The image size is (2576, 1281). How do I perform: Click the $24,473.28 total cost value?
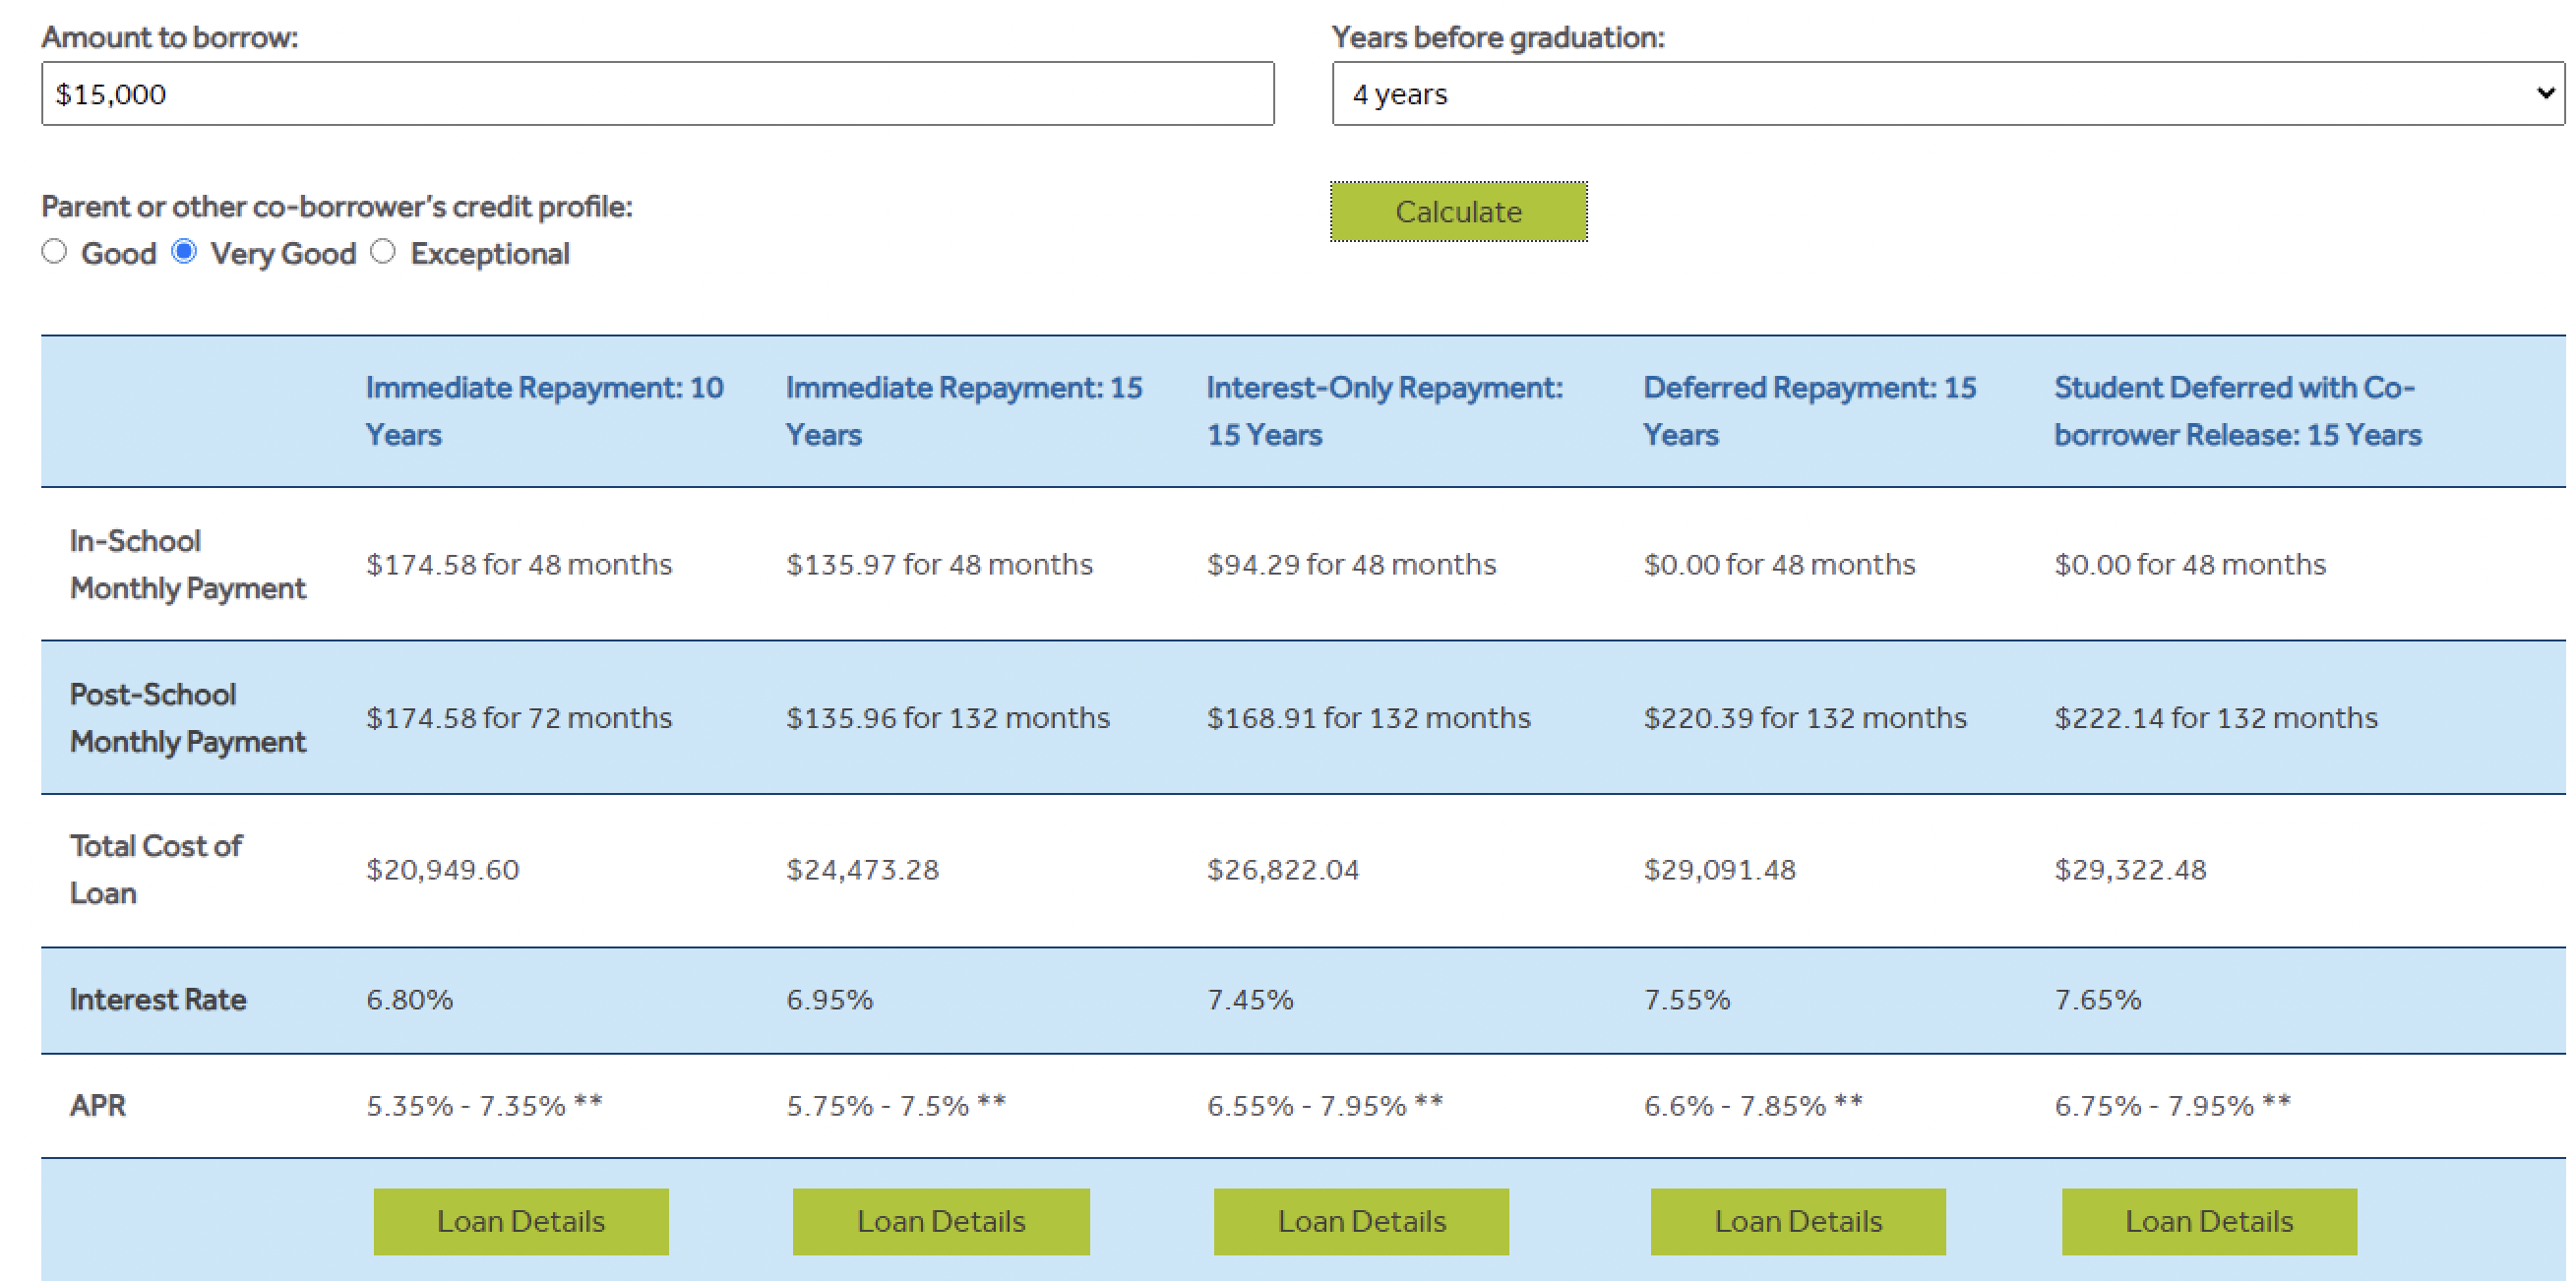click(862, 870)
